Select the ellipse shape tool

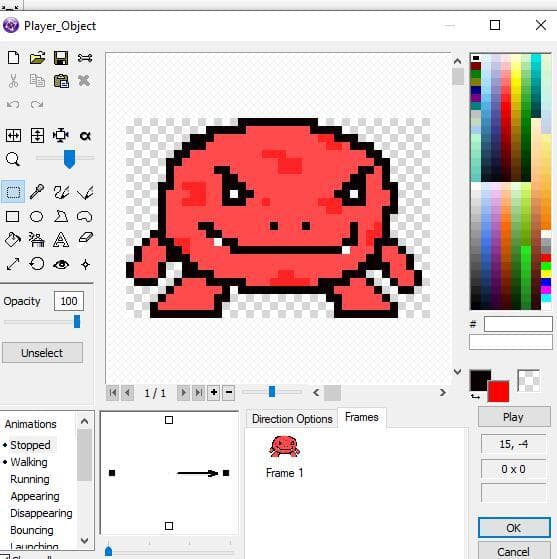click(36, 216)
